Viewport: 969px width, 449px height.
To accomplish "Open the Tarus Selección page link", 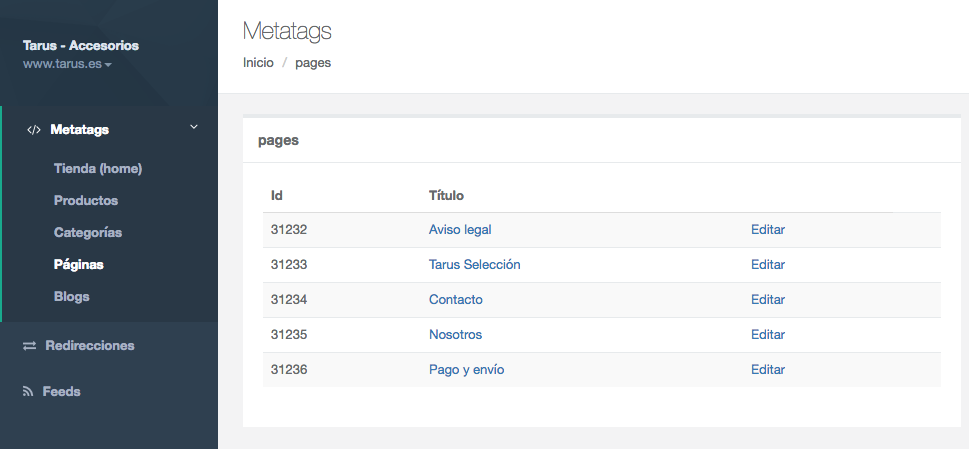I will click(475, 264).
